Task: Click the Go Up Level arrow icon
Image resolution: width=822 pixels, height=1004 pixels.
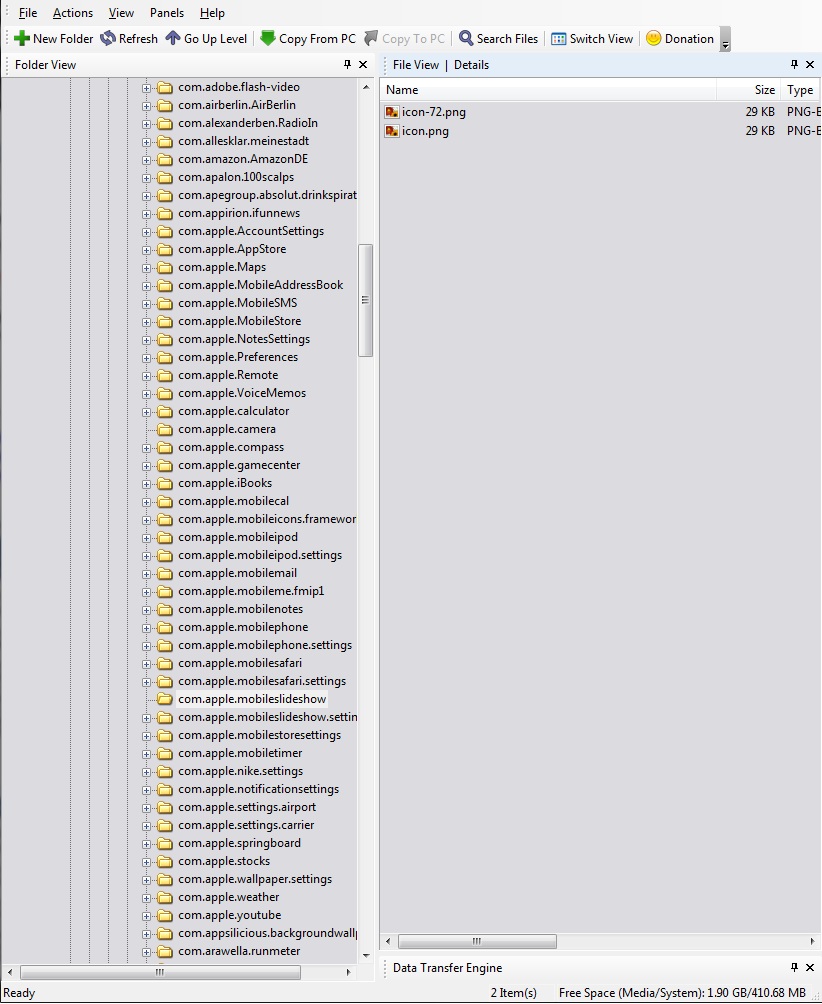Action: (x=173, y=38)
